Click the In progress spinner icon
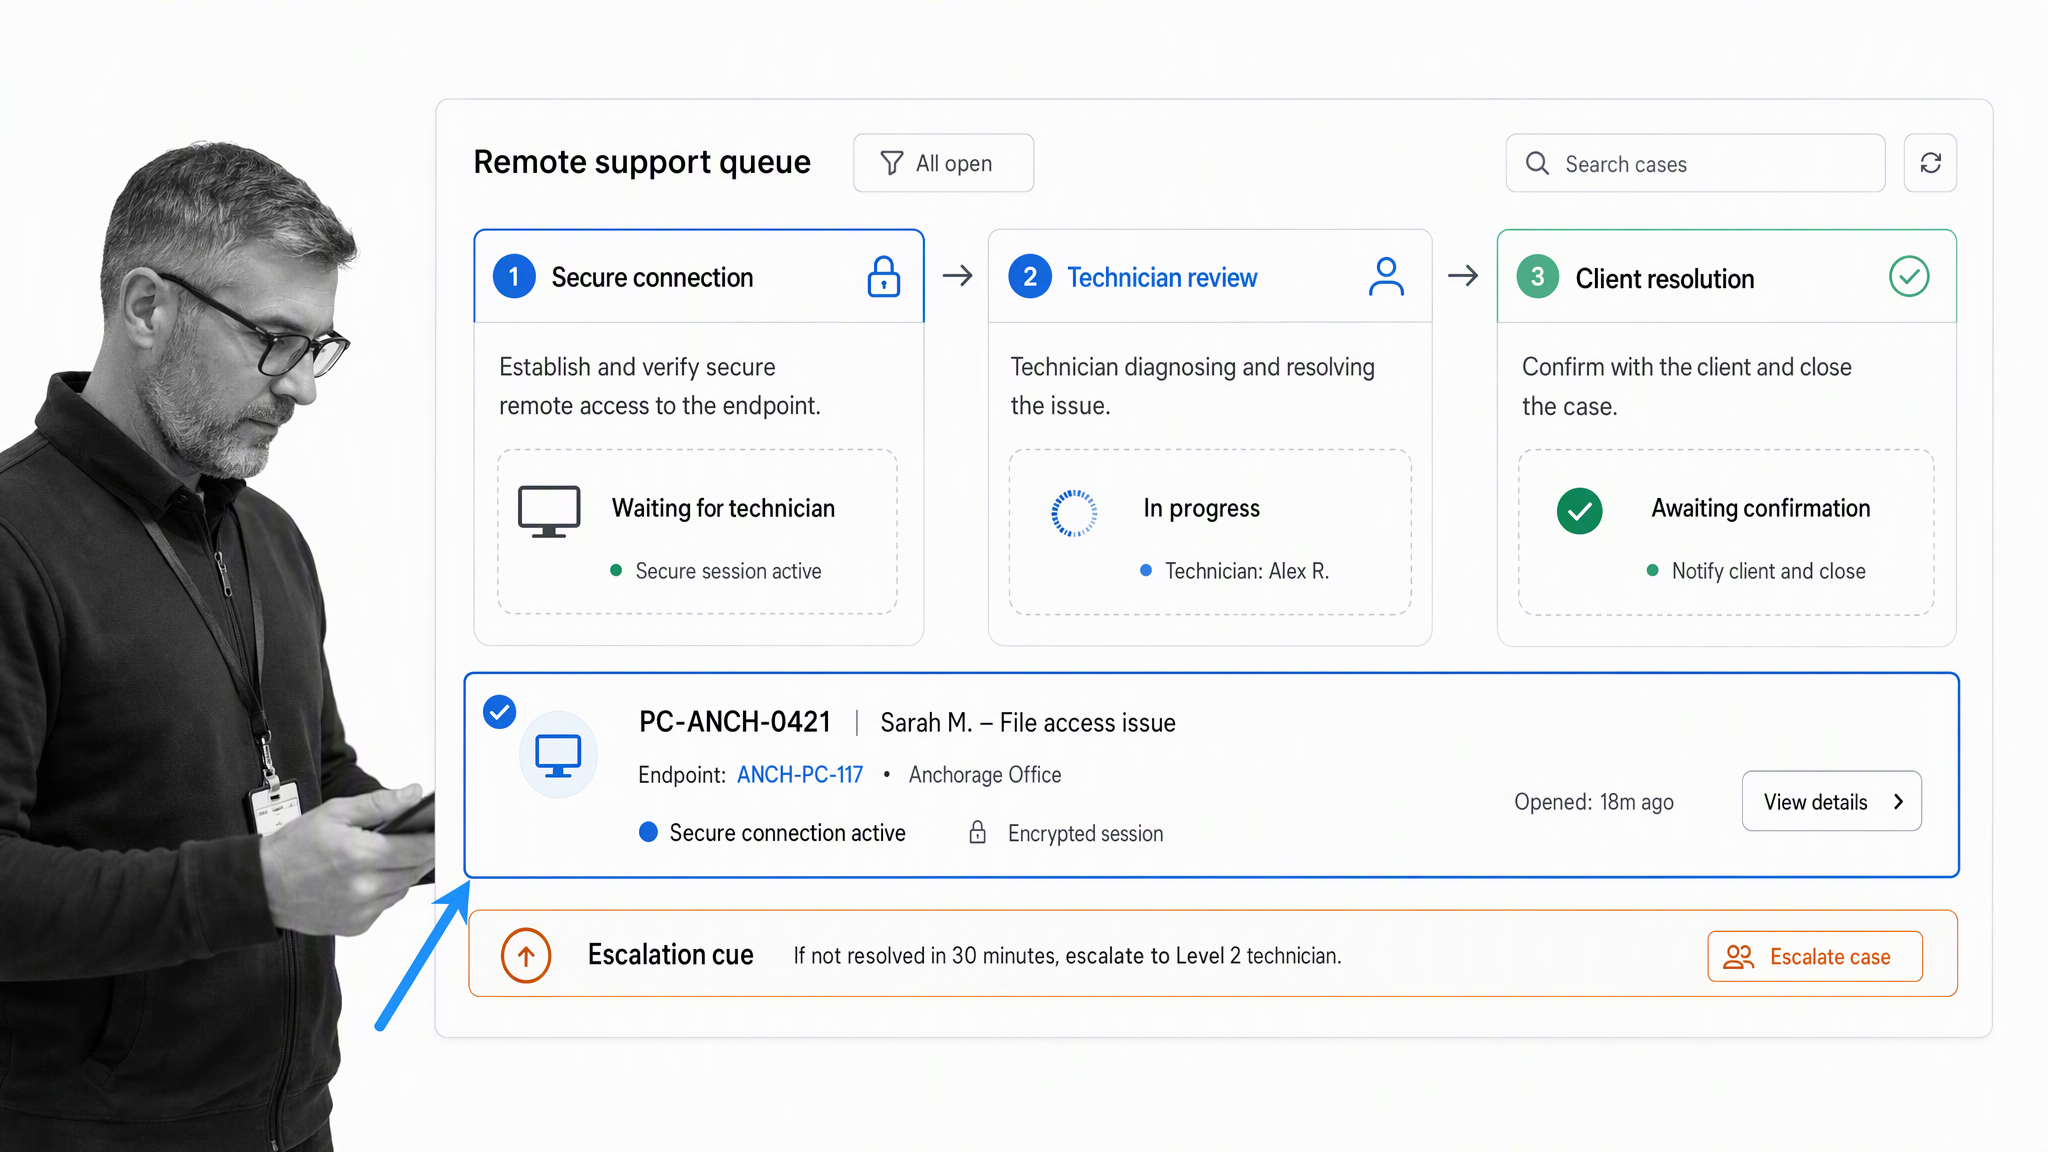Screen dimensions: 2048x1152 click(1074, 513)
